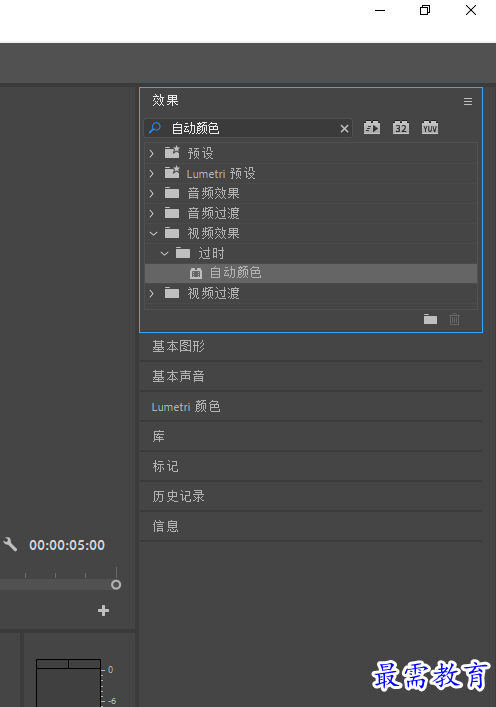Expand the Lumetri 预设 folder chevron
Screen dimensions: 496x707
click(152, 173)
